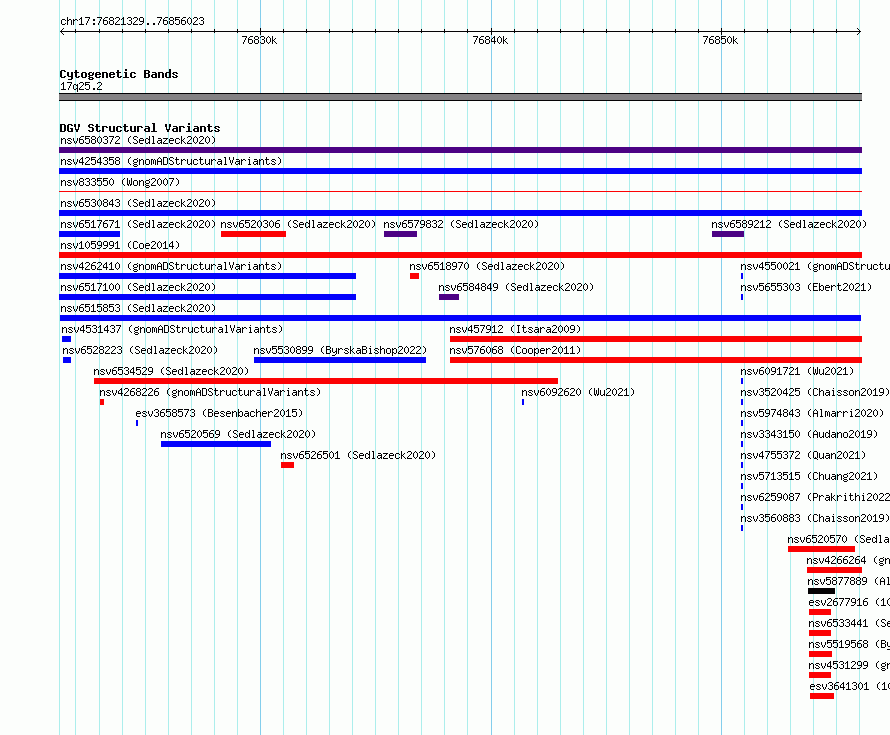The image size is (890, 735).
Task: Open nsv4550021 variant label
Action: 815,266
